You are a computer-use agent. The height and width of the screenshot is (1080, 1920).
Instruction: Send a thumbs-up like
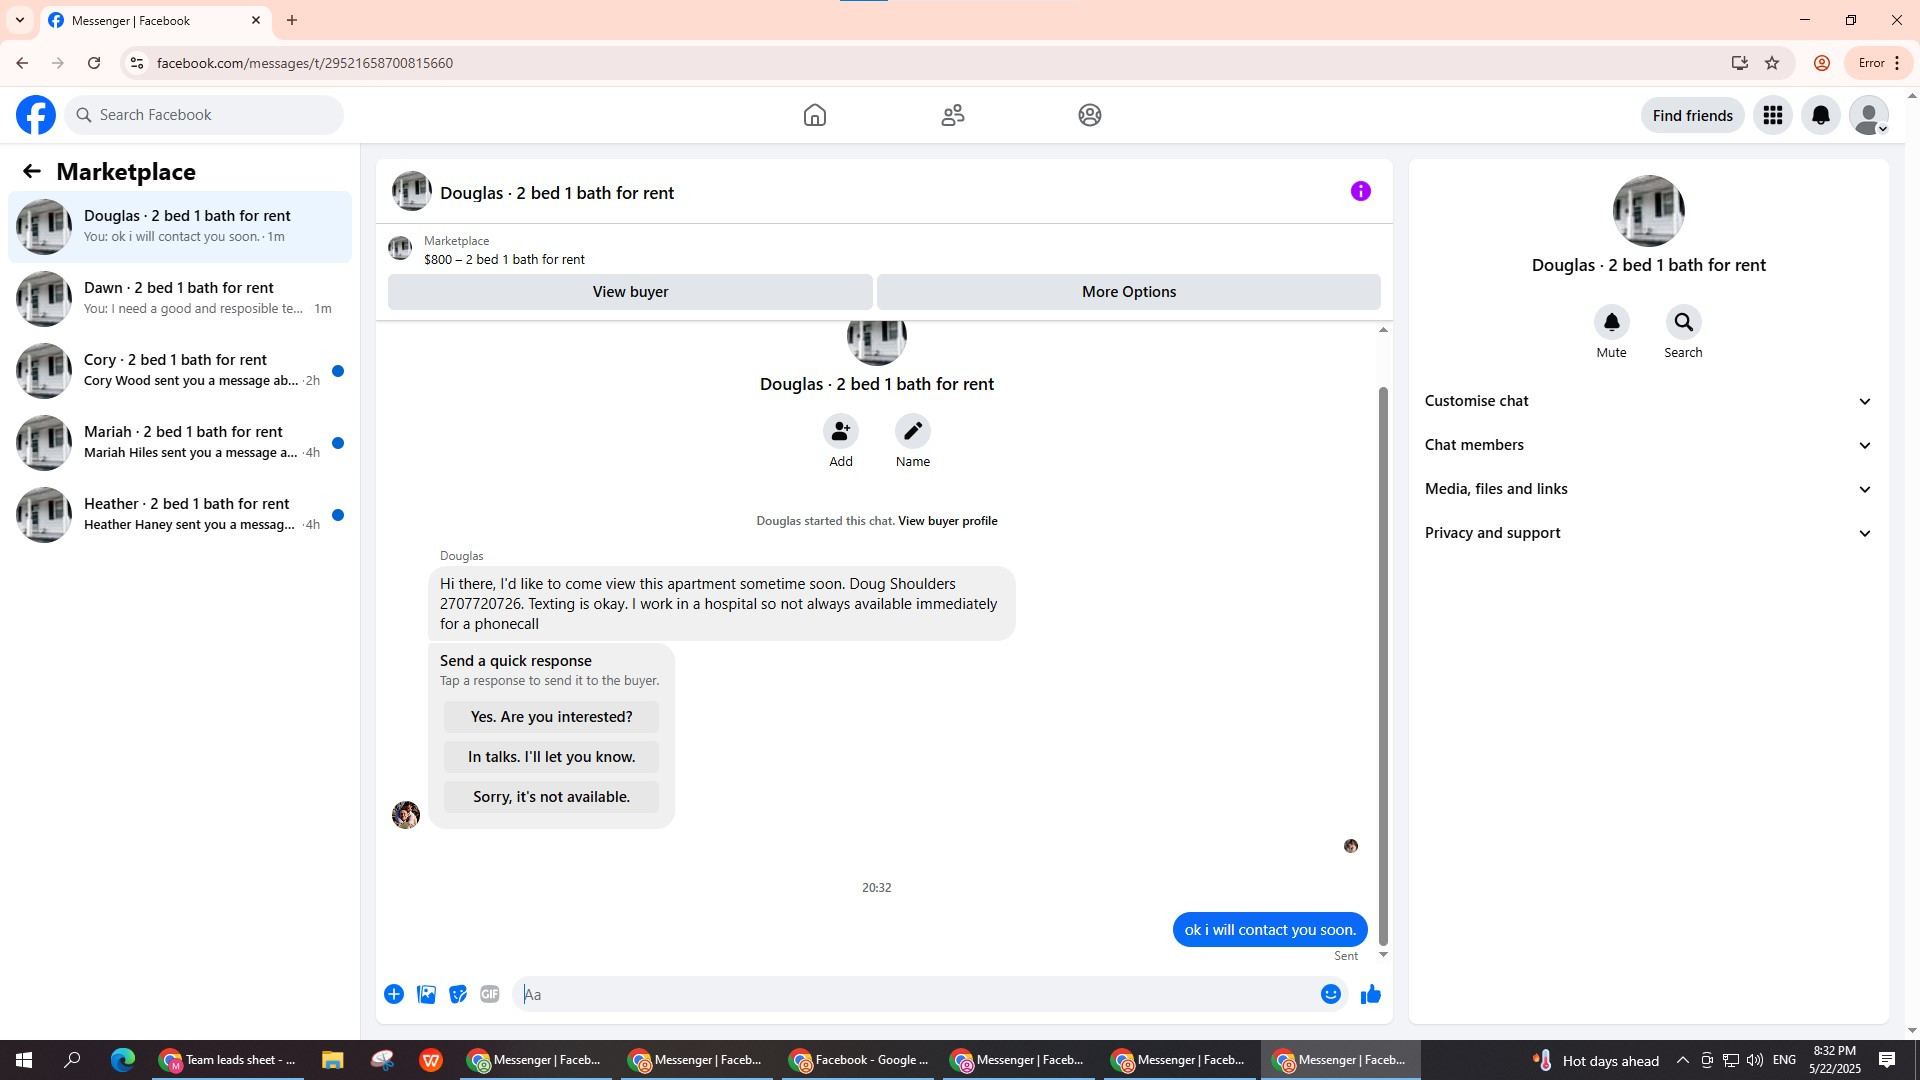[x=1371, y=994]
